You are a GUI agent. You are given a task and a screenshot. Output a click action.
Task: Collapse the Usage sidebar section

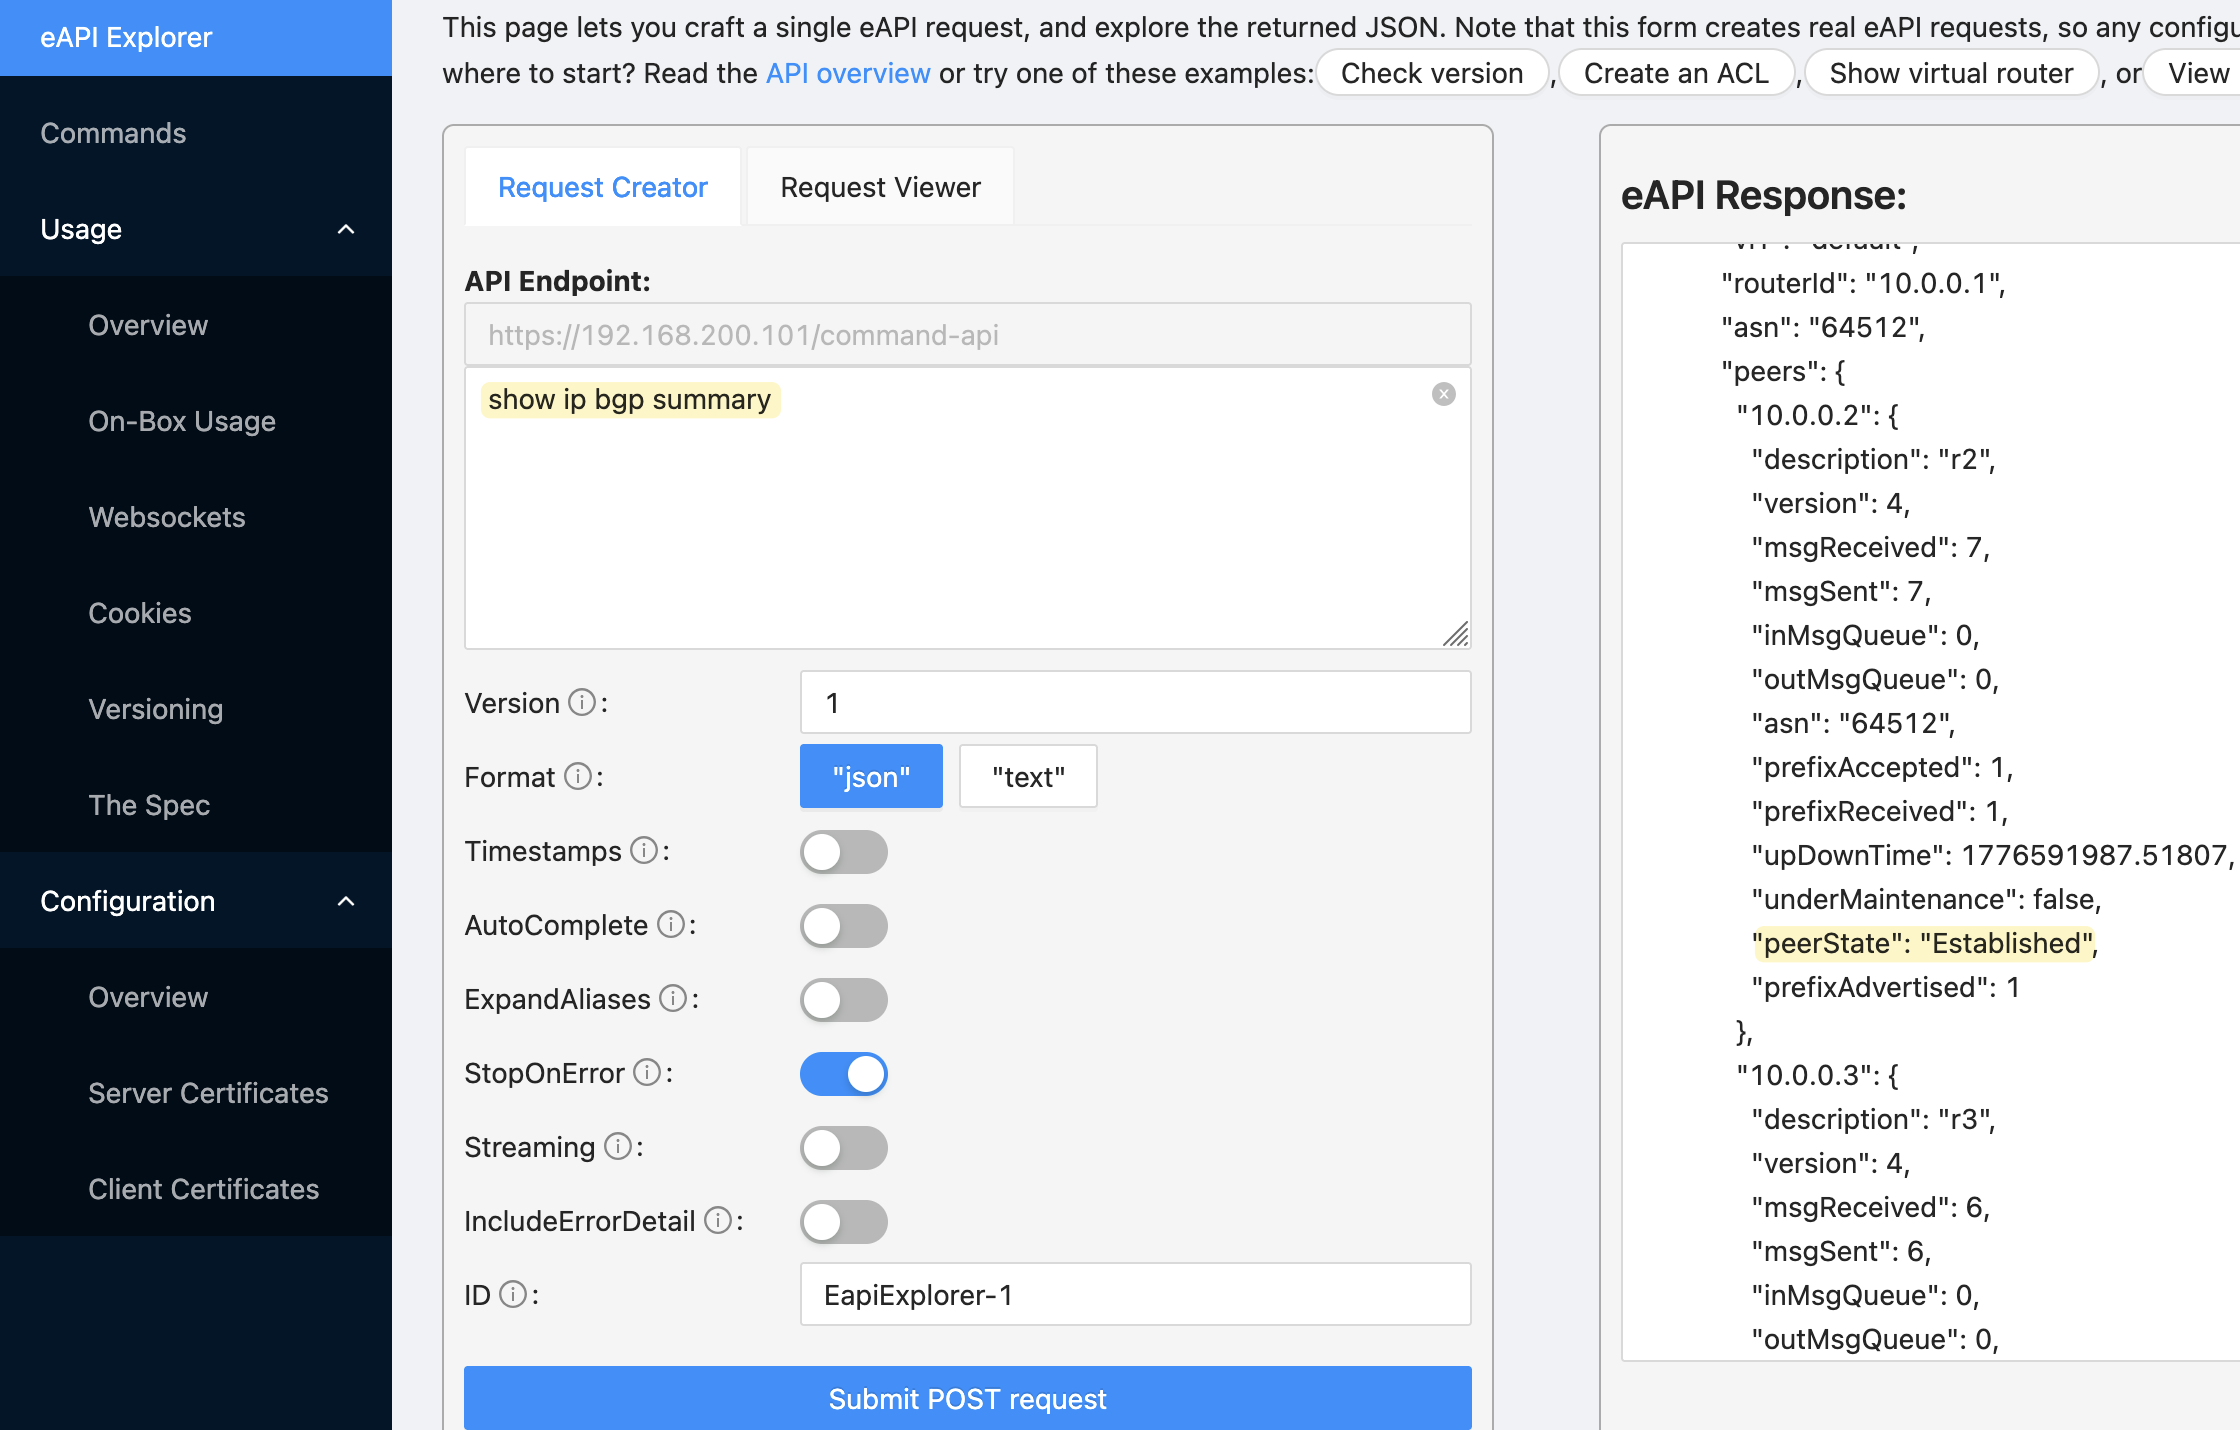346,229
